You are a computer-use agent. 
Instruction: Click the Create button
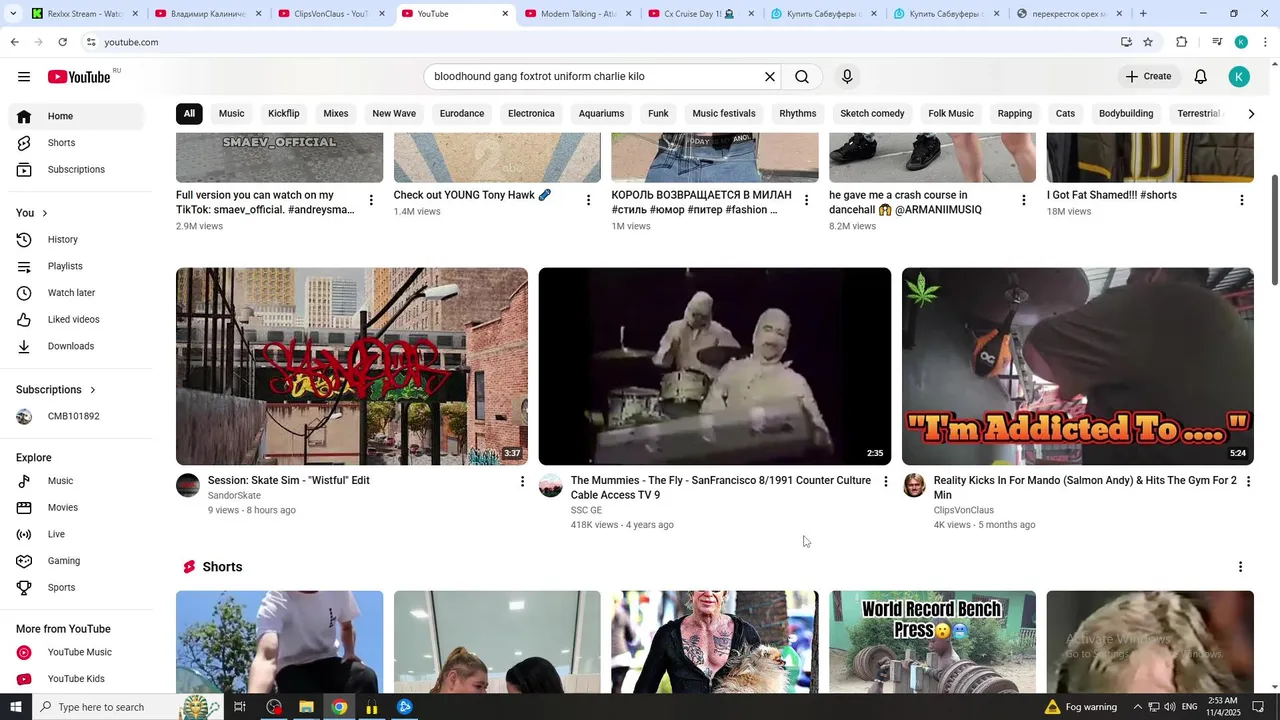[1148, 77]
